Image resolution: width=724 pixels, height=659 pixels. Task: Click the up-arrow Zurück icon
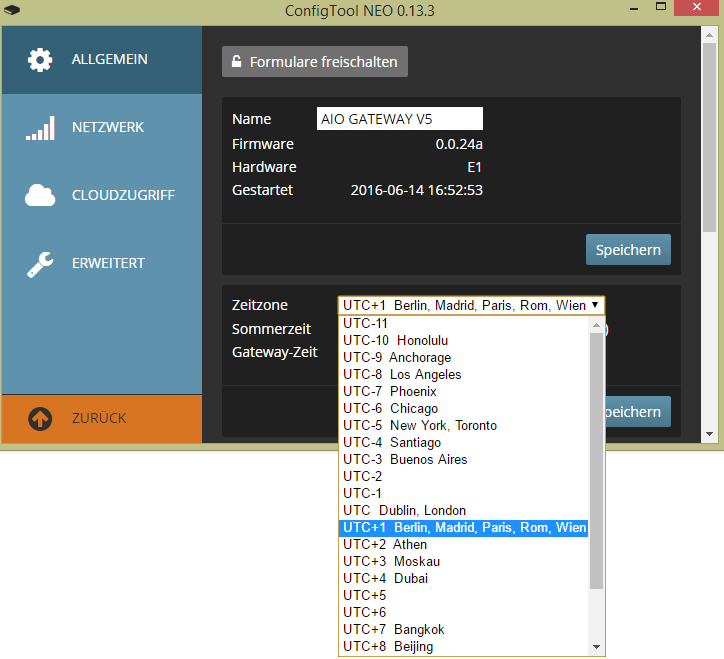click(x=40, y=419)
